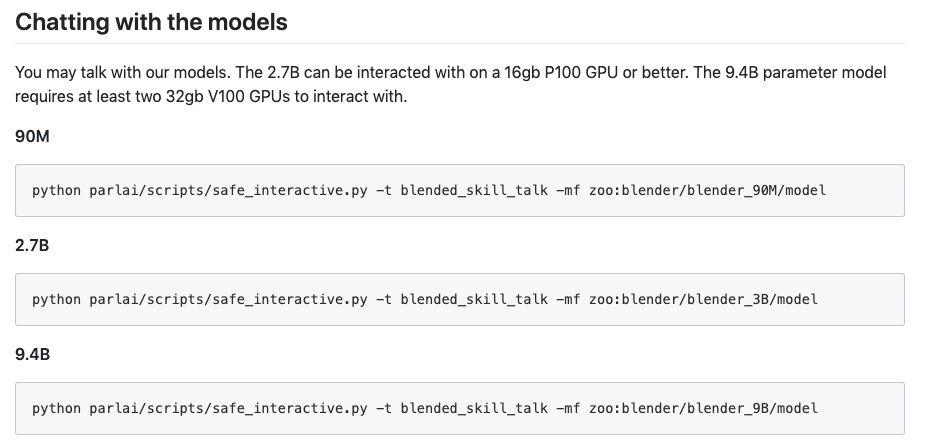
Task: Click the "9.4B" subheading above third command
Action: (x=32, y=354)
